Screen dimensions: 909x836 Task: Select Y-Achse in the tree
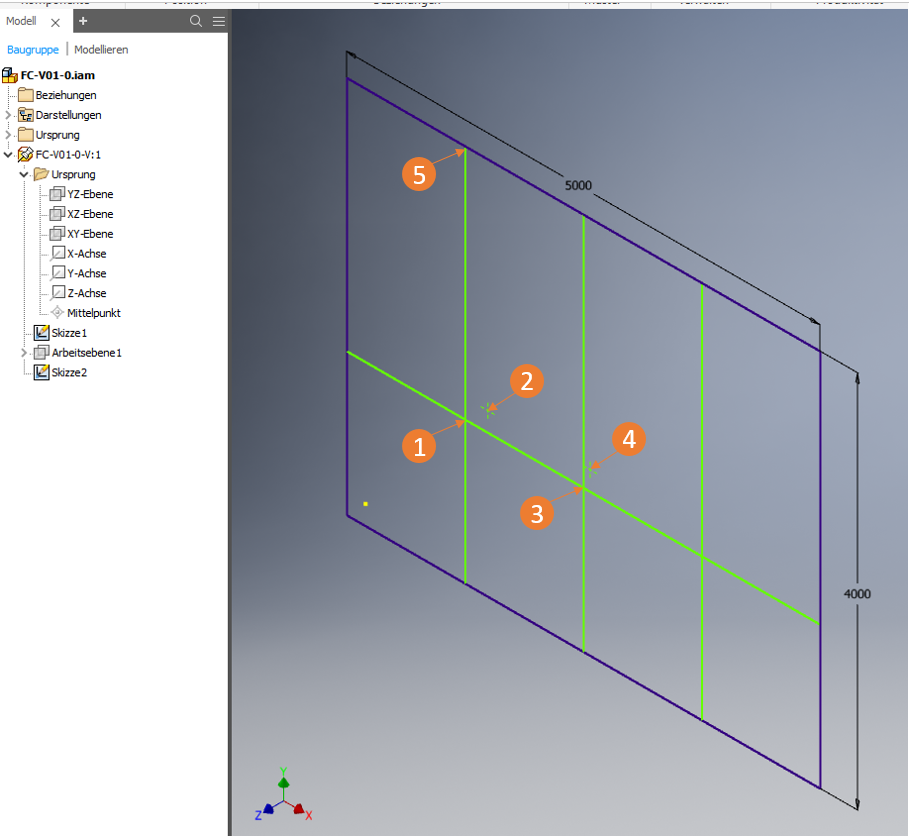pyautogui.click(x=86, y=273)
